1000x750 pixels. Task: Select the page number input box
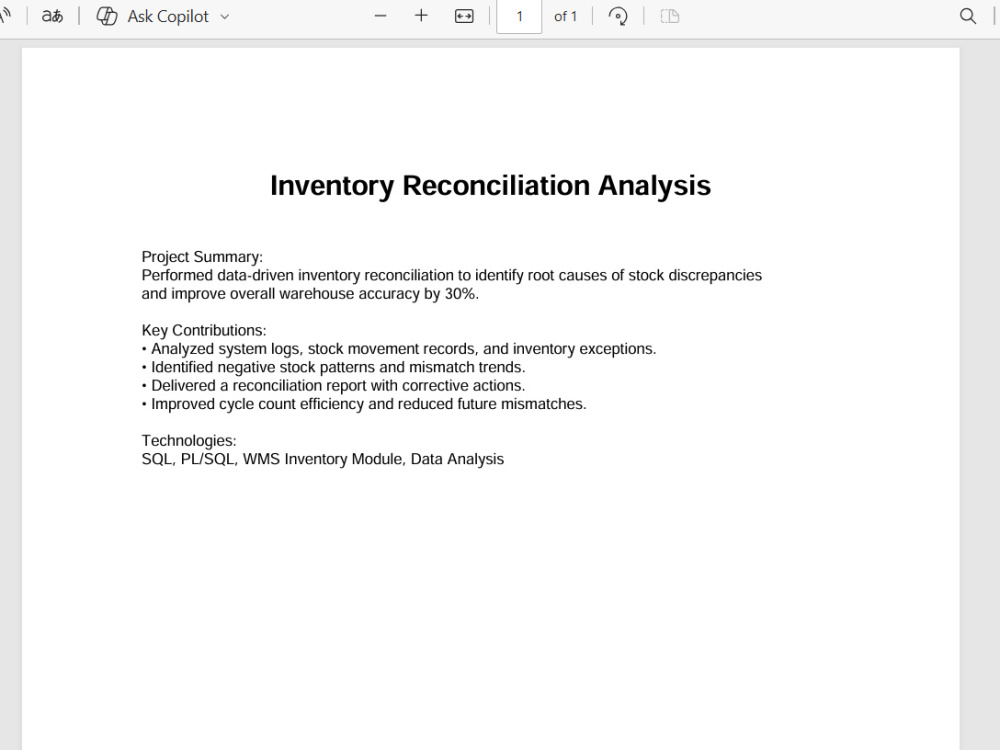(518, 16)
